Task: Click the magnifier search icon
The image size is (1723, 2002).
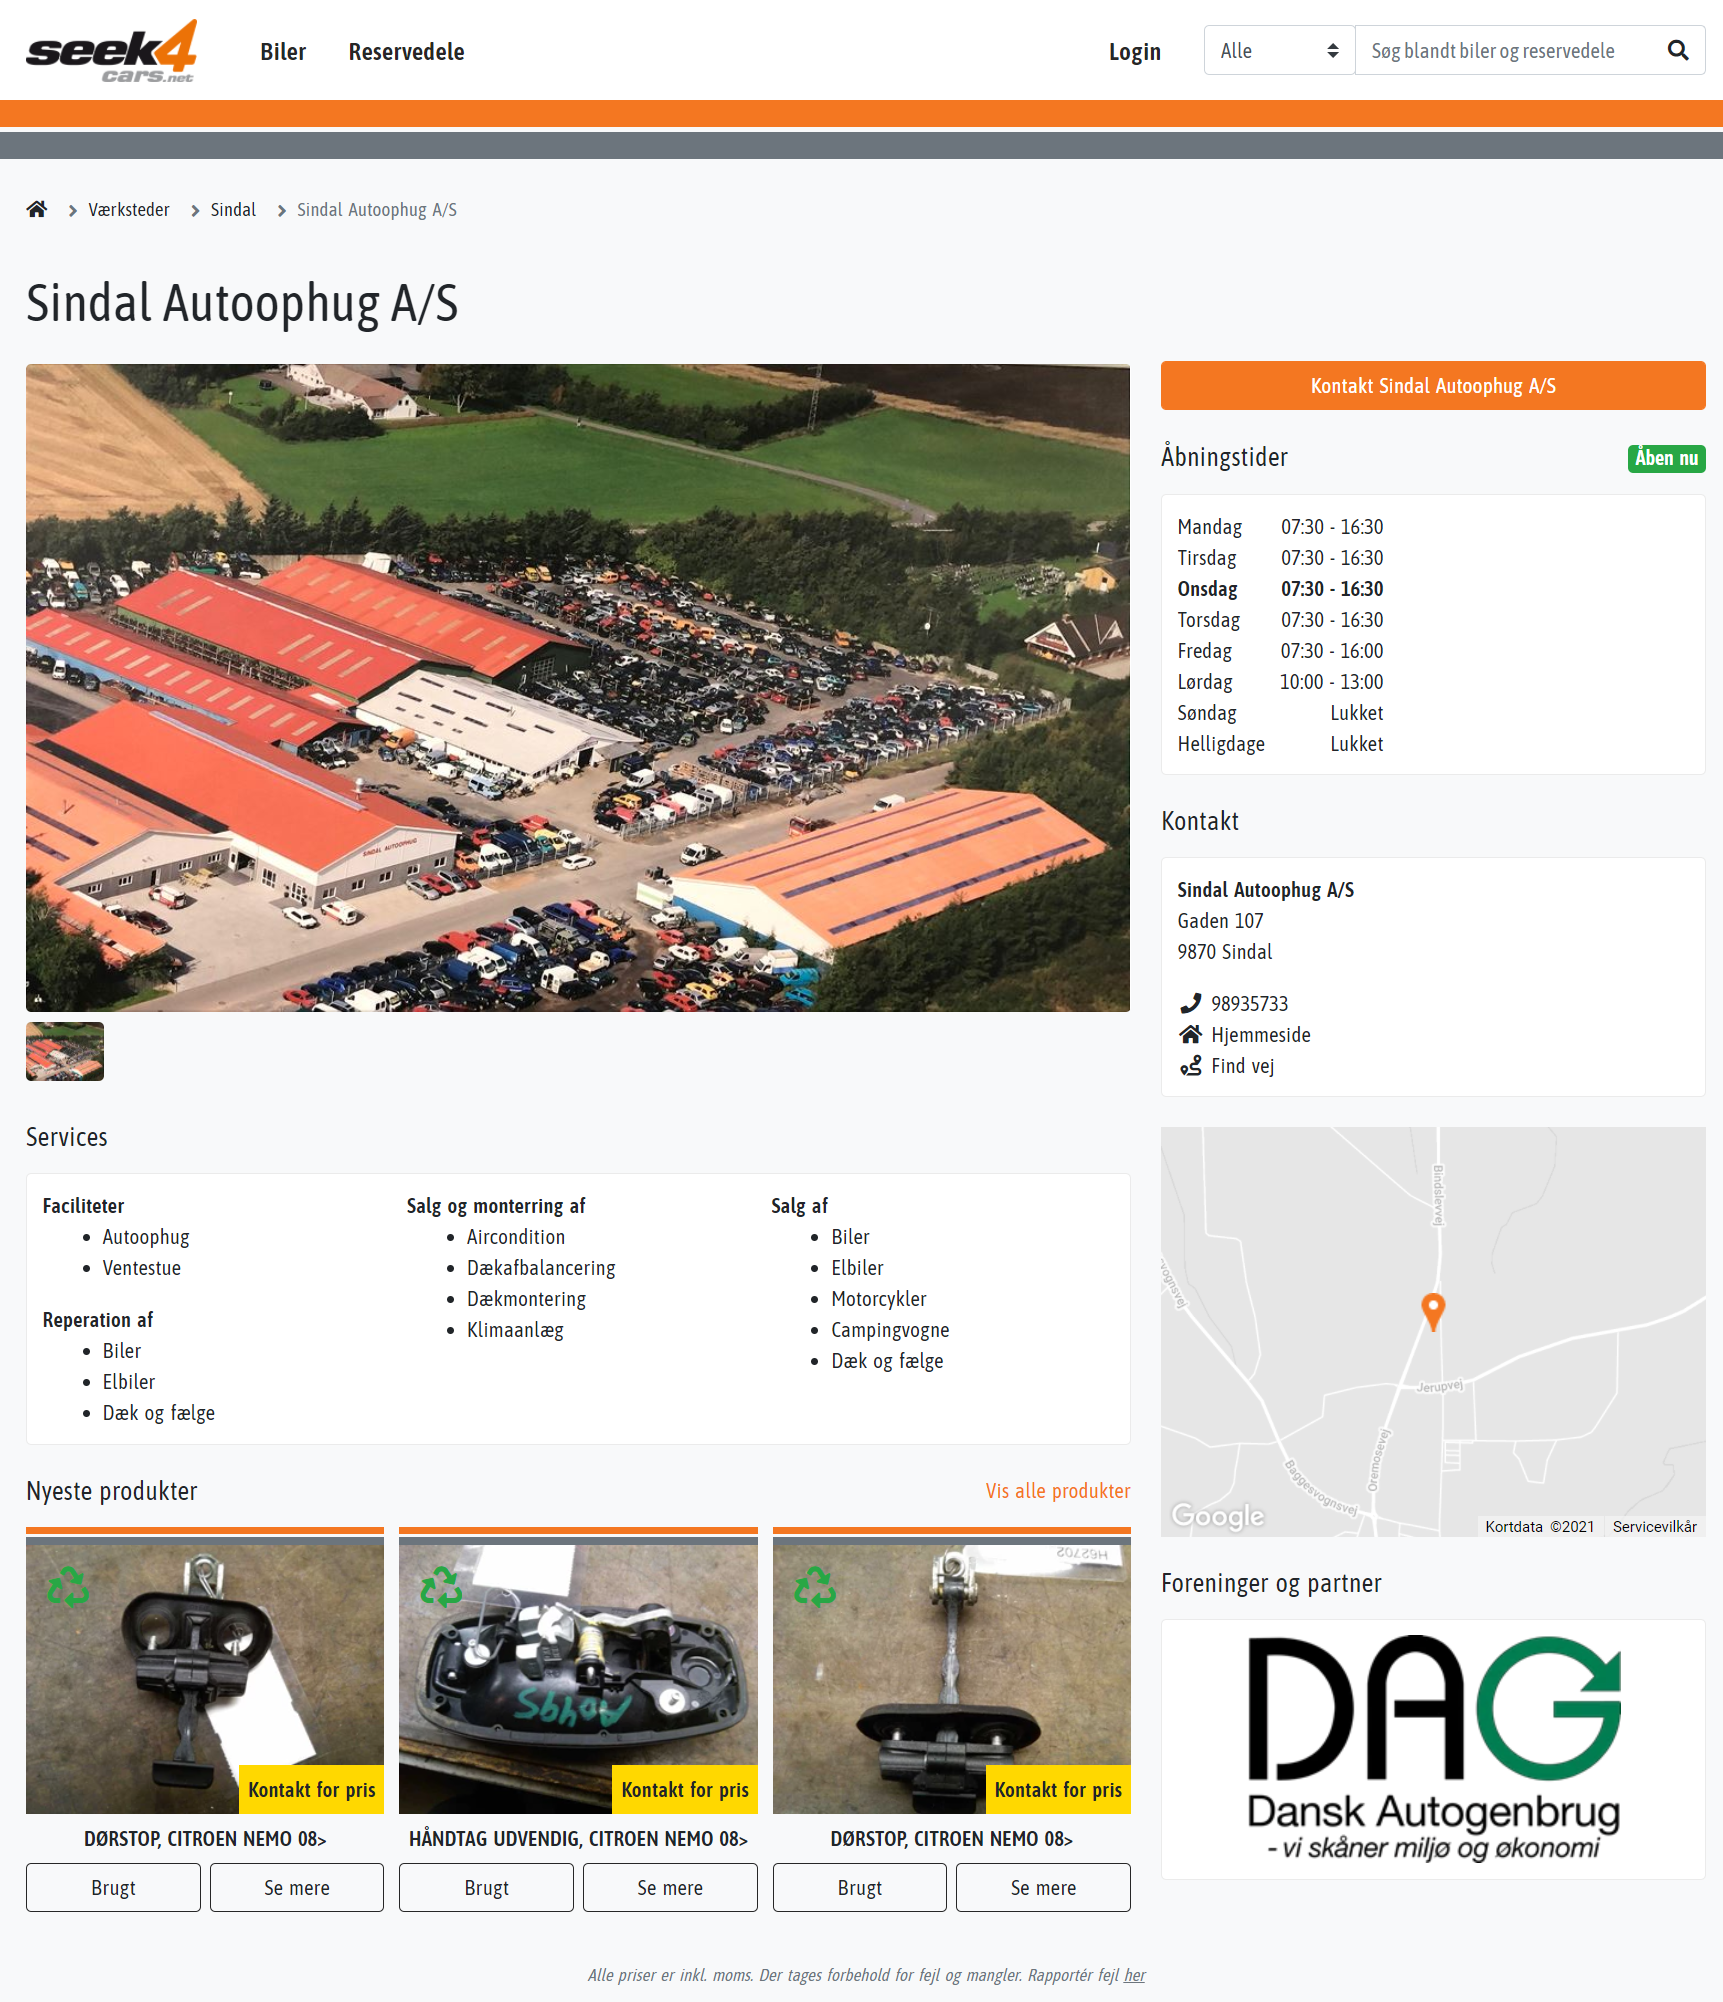Action: 1678,51
